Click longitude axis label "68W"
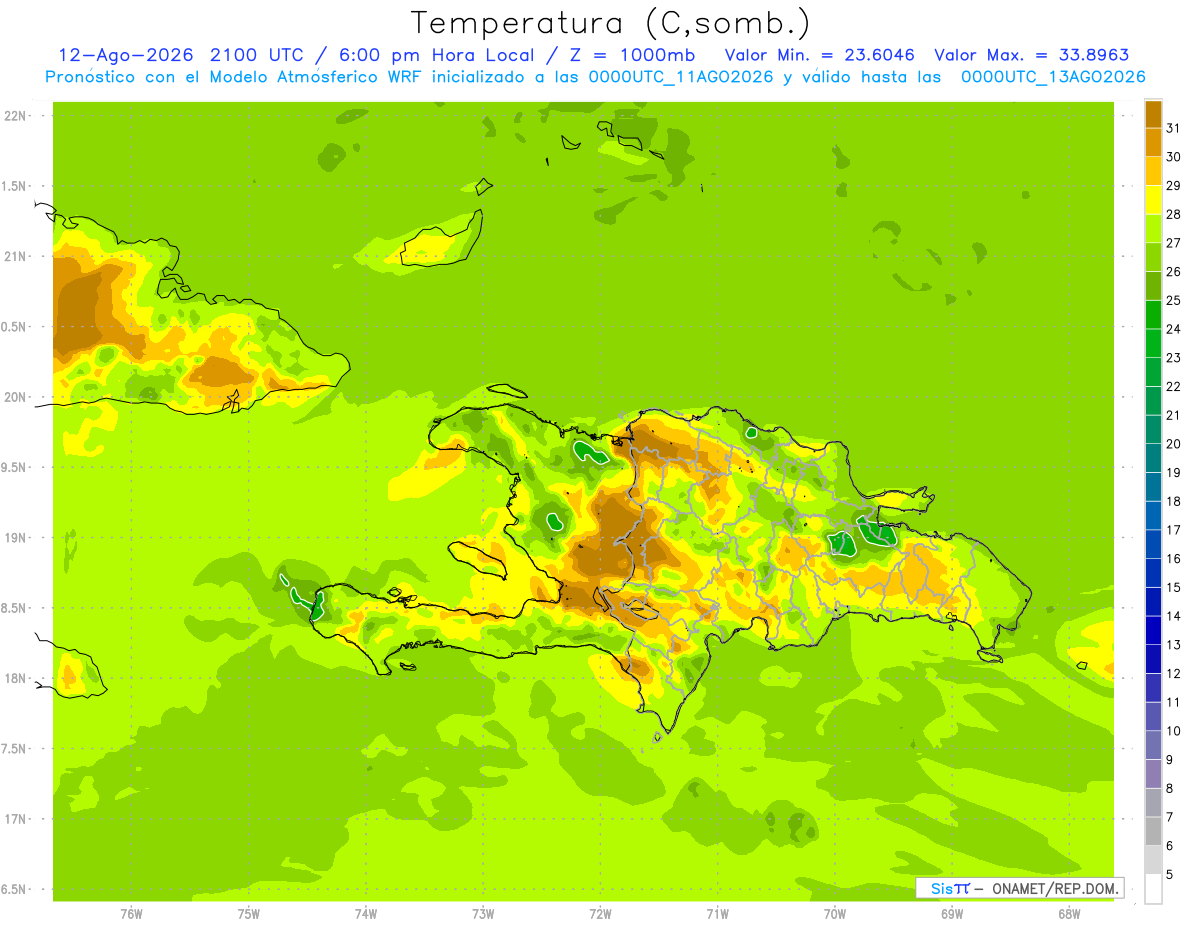Image resolution: width=1200 pixels, height=927 pixels. pos(1068,914)
